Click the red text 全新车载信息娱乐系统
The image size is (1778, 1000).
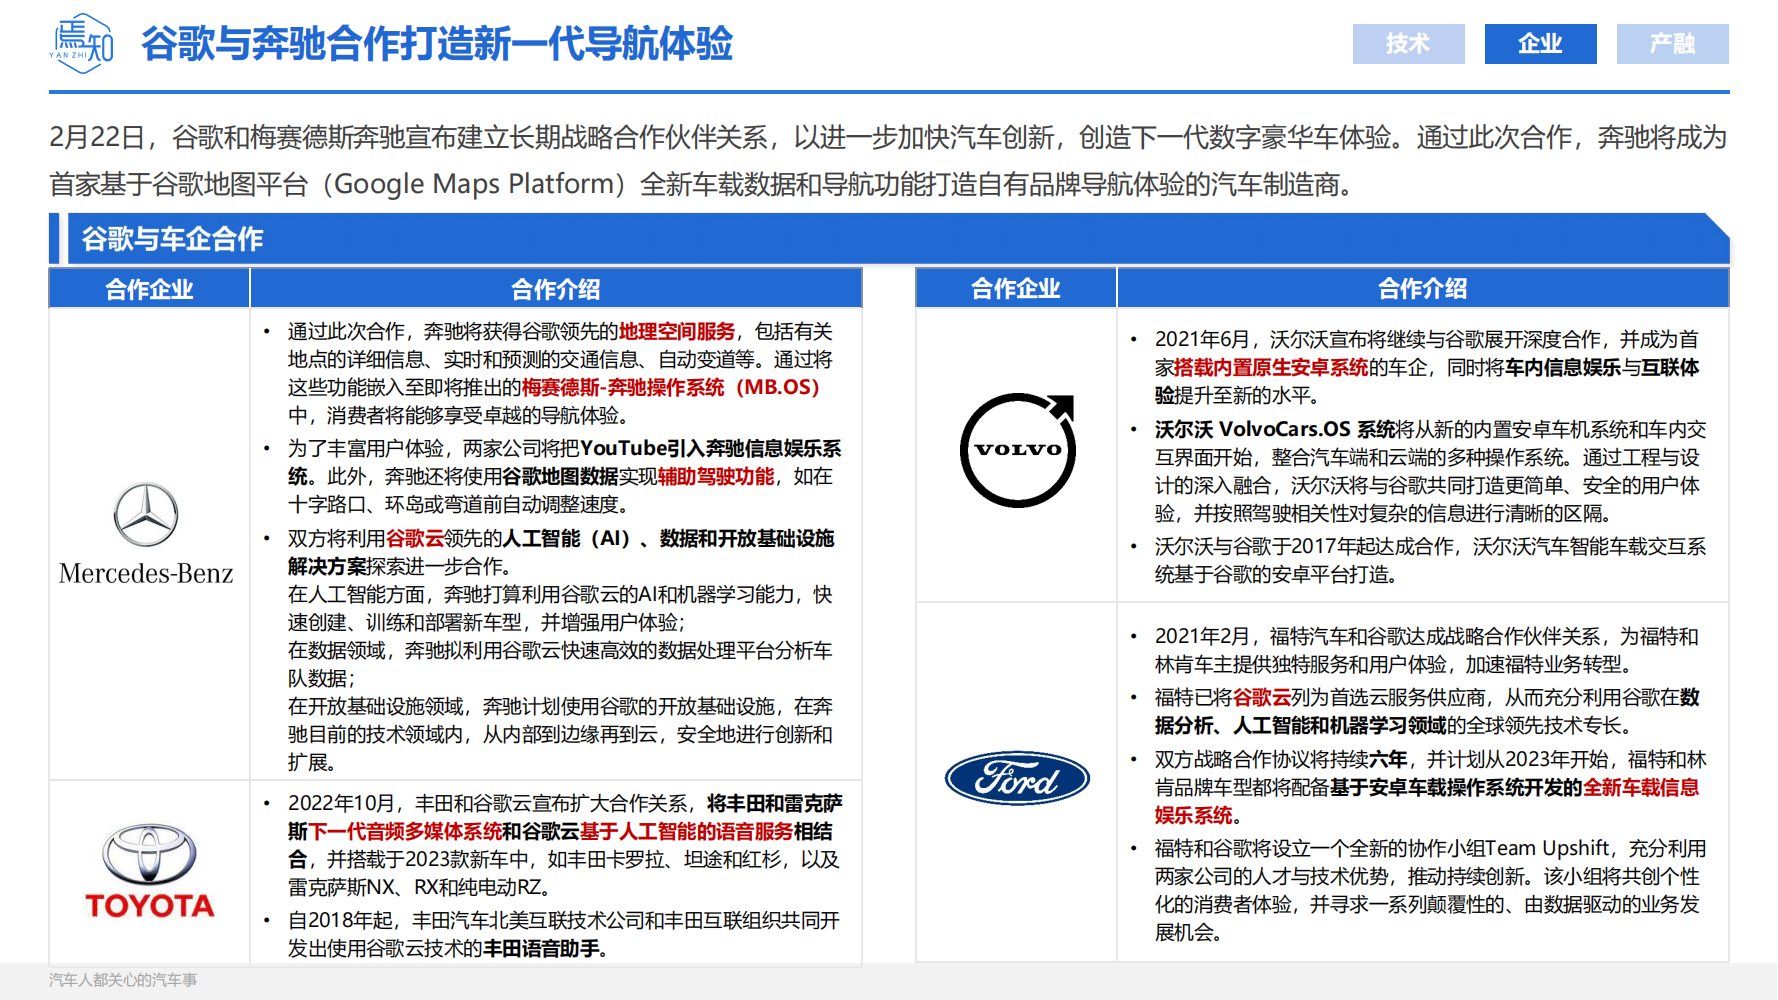1428,801
